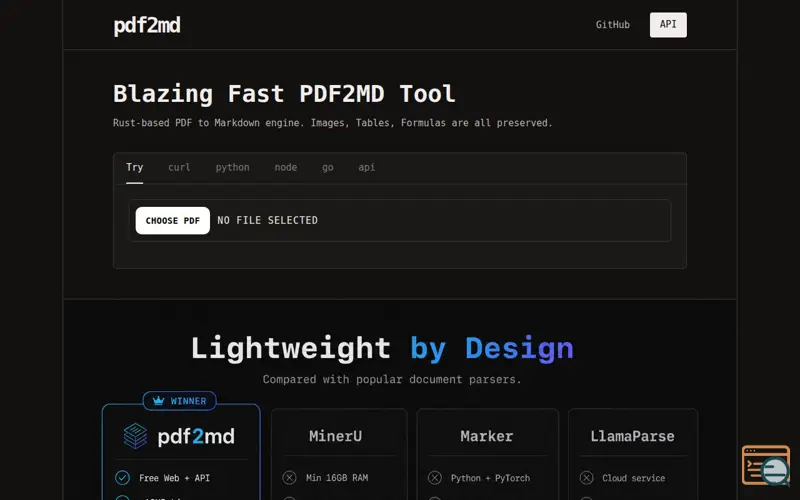Click the NO FILE SELECTED text
800x500 pixels.
(x=267, y=220)
